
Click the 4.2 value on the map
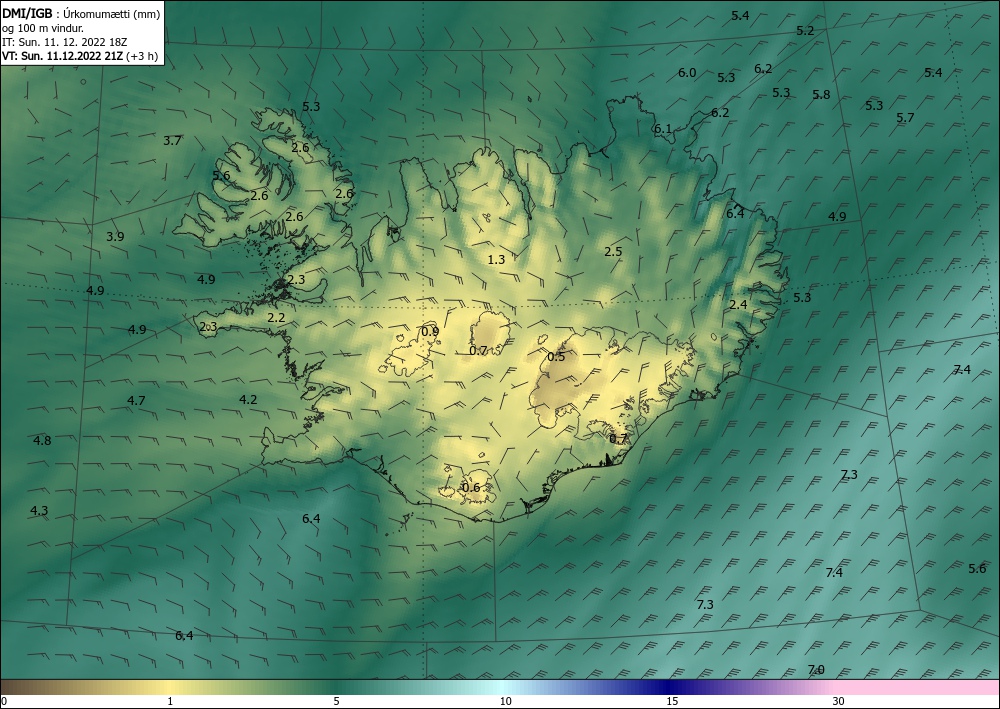248,400
